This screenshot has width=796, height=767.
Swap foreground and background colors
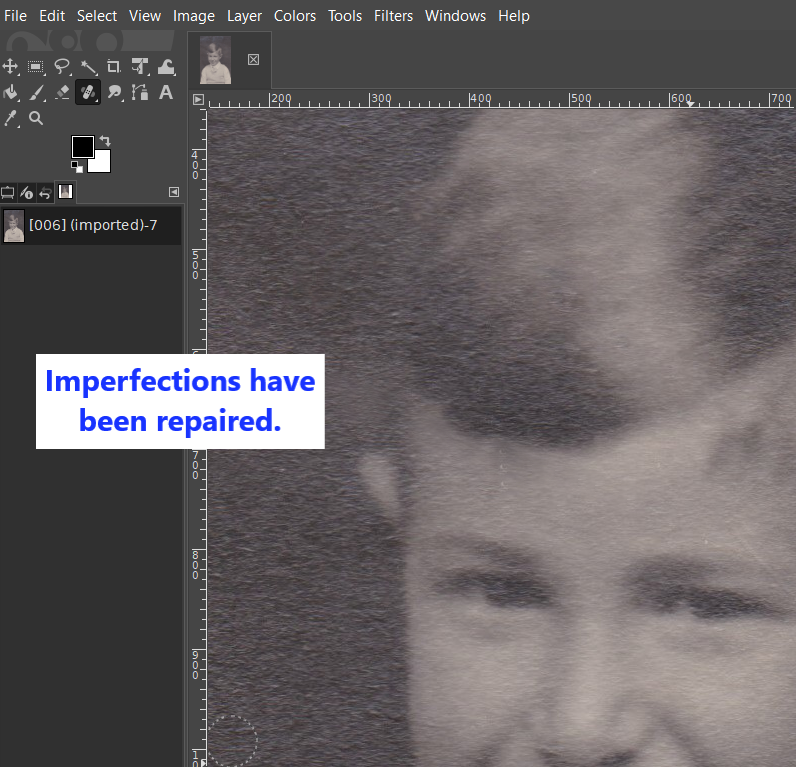coord(105,141)
